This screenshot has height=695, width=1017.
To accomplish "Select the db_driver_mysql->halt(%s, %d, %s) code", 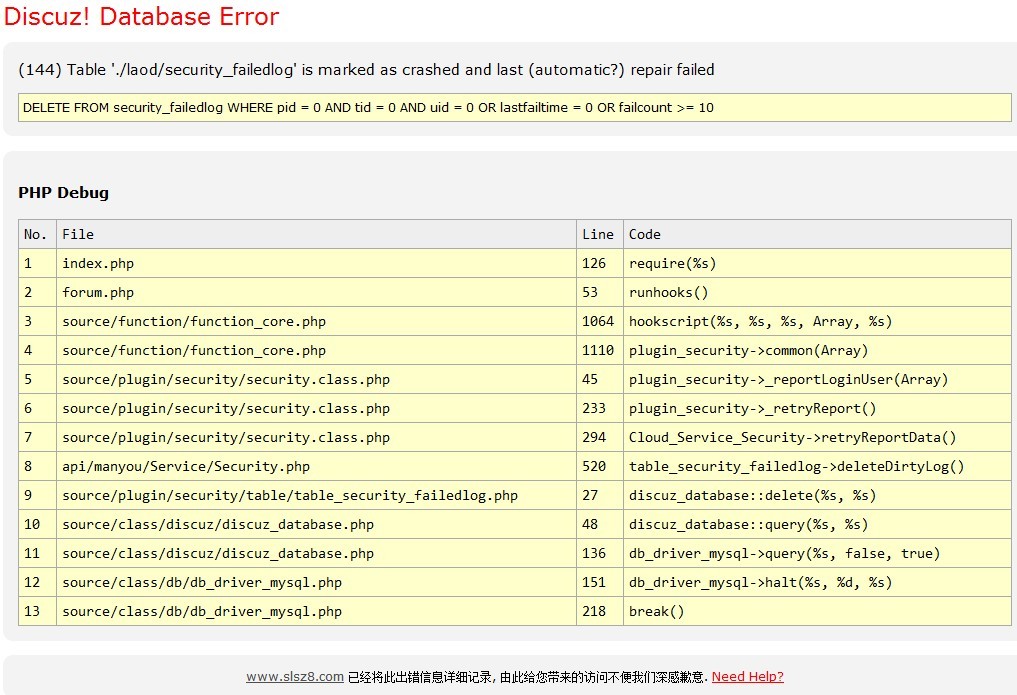I will coord(760,583).
